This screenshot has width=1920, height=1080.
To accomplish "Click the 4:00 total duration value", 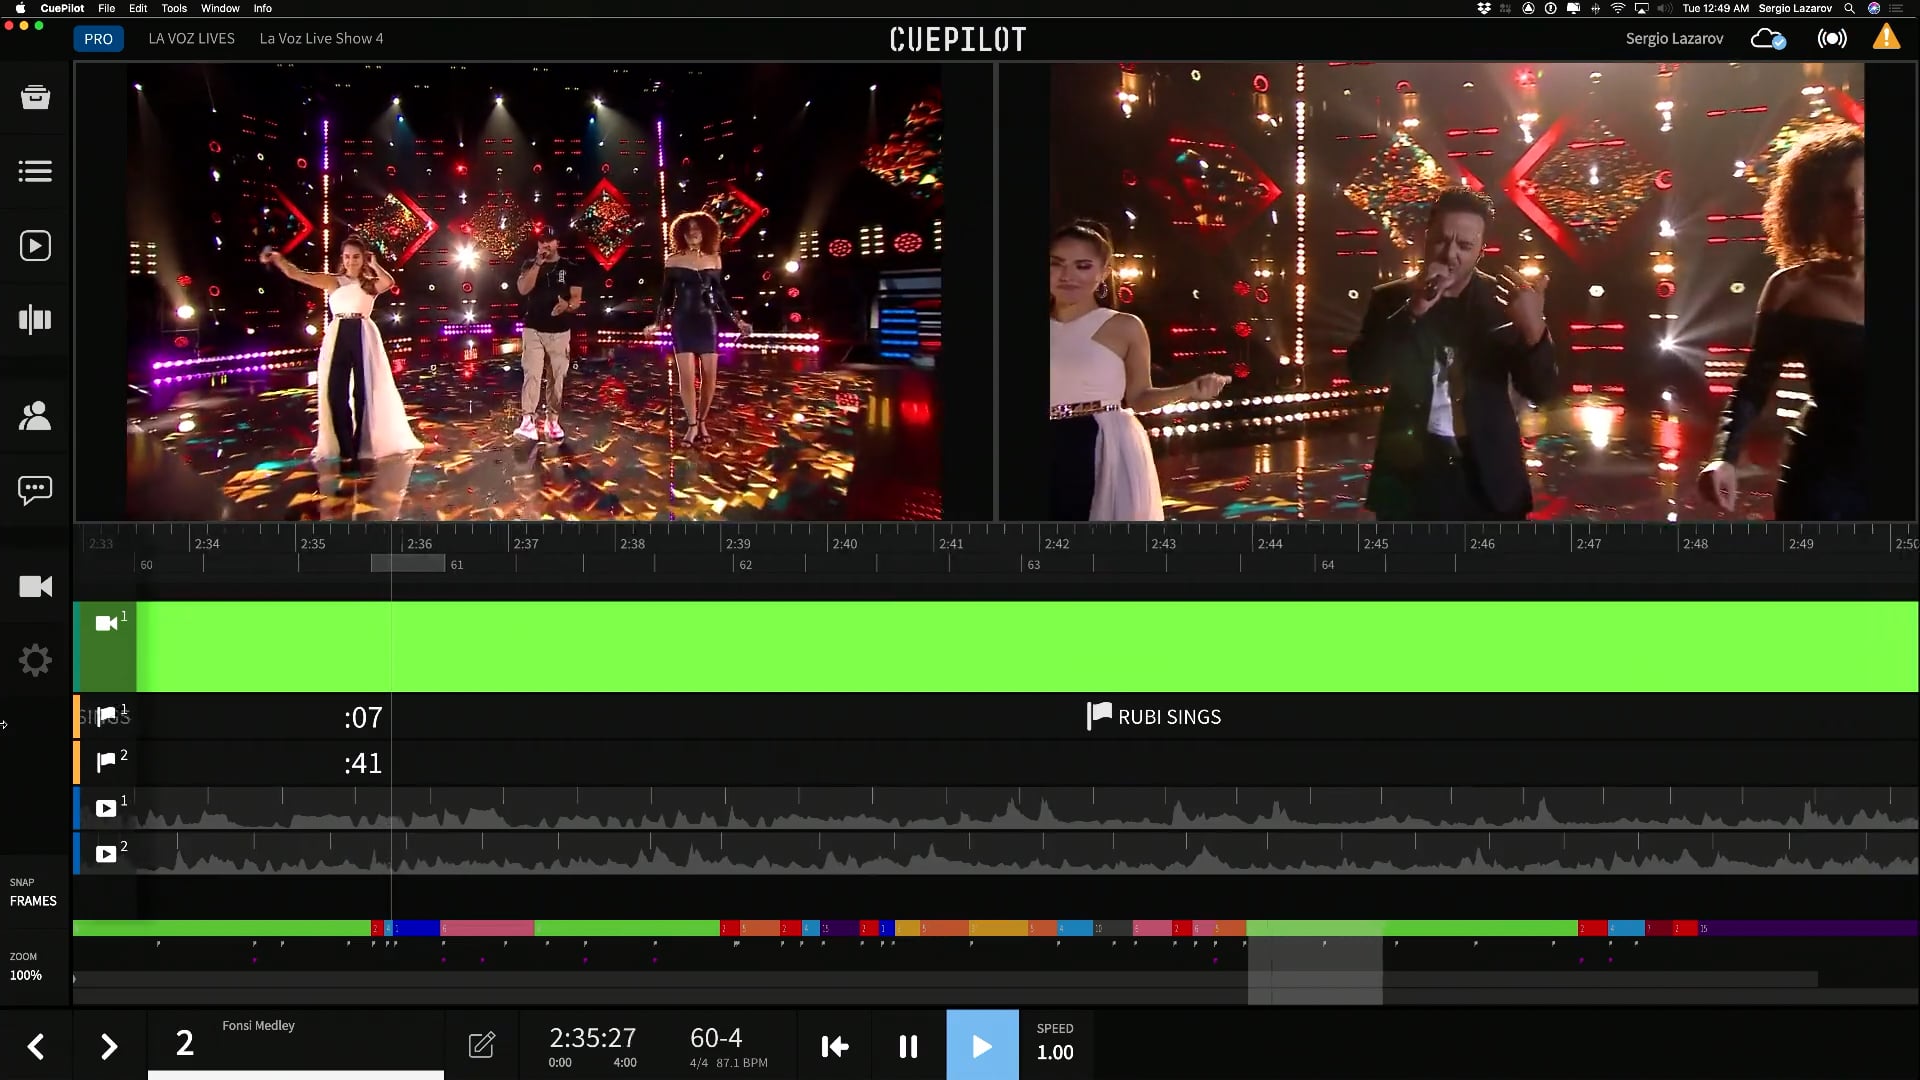I will [625, 1063].
